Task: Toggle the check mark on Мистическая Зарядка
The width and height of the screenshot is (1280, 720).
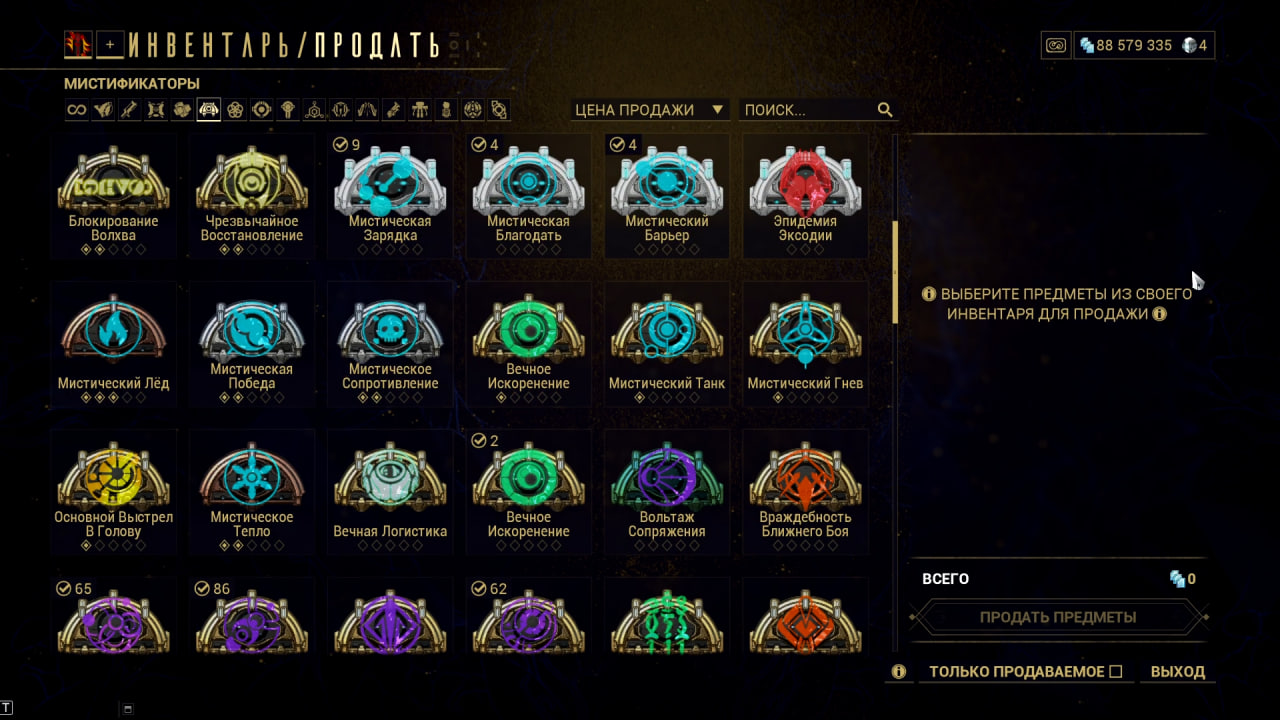Action: 339,145
